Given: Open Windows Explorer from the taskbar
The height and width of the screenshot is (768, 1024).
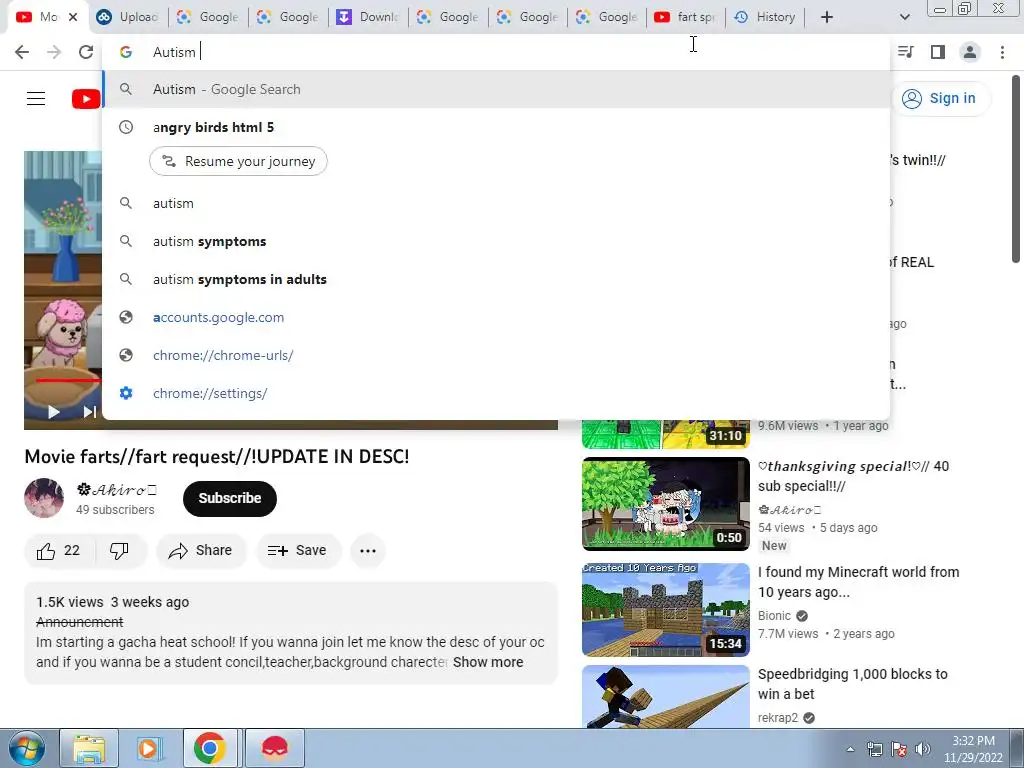Looking at the screenshot, I should [89, 748].
